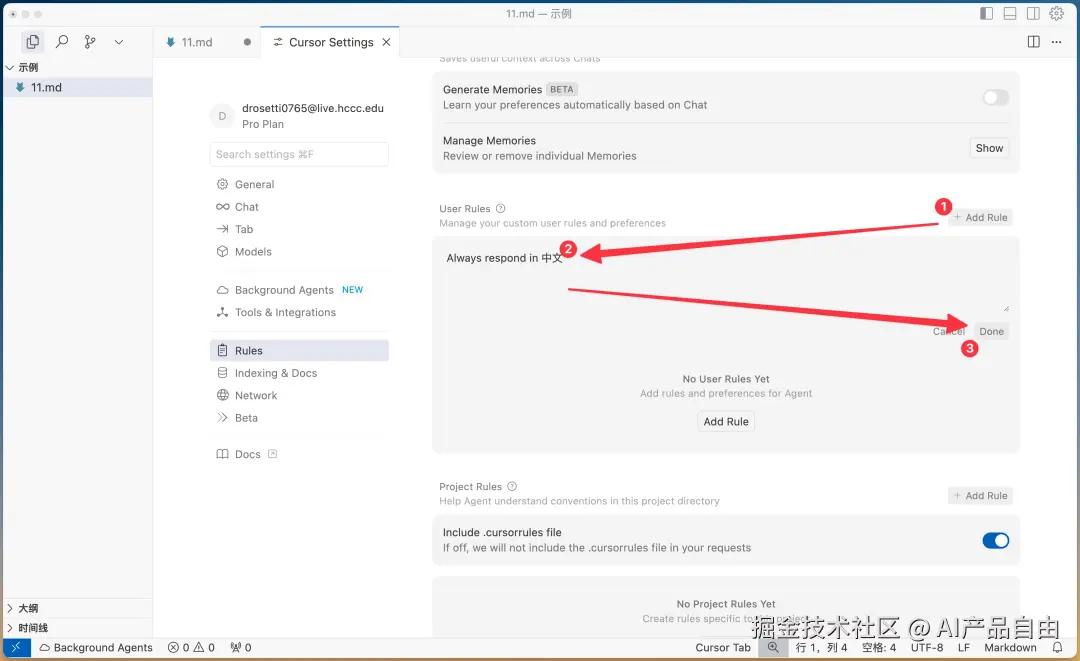The width and height of the screenshot is (1080, 661).
Task: Click Add Rule beside Project Rules heading
Action: click(981, 496)
